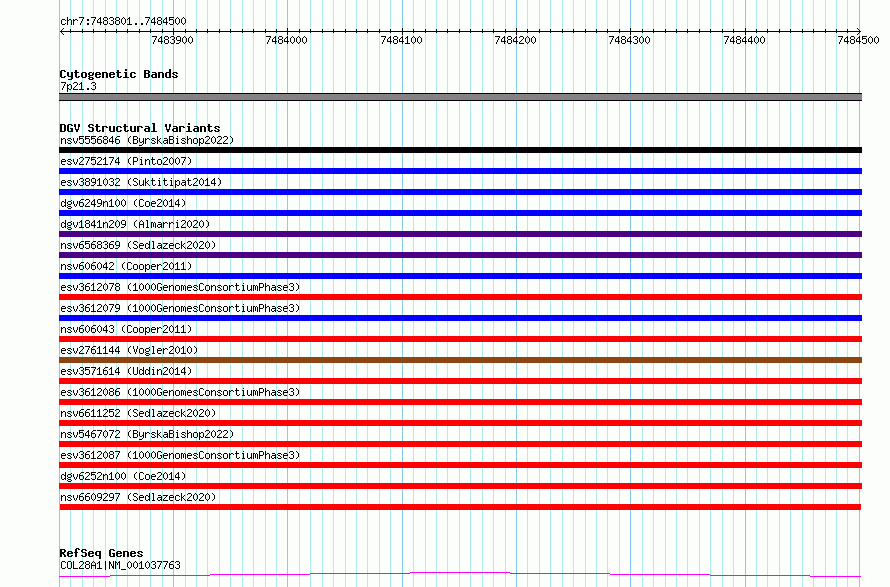Viewport: 890px width, 587px height.
Task: Click the esv3571614 Uddin2014 label
Action: (x=126, y=371)
